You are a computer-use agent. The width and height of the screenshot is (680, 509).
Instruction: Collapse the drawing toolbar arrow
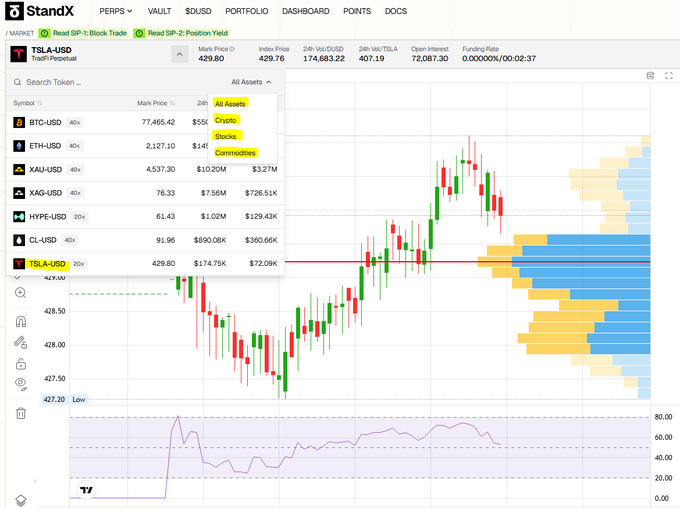click(35, 481)
